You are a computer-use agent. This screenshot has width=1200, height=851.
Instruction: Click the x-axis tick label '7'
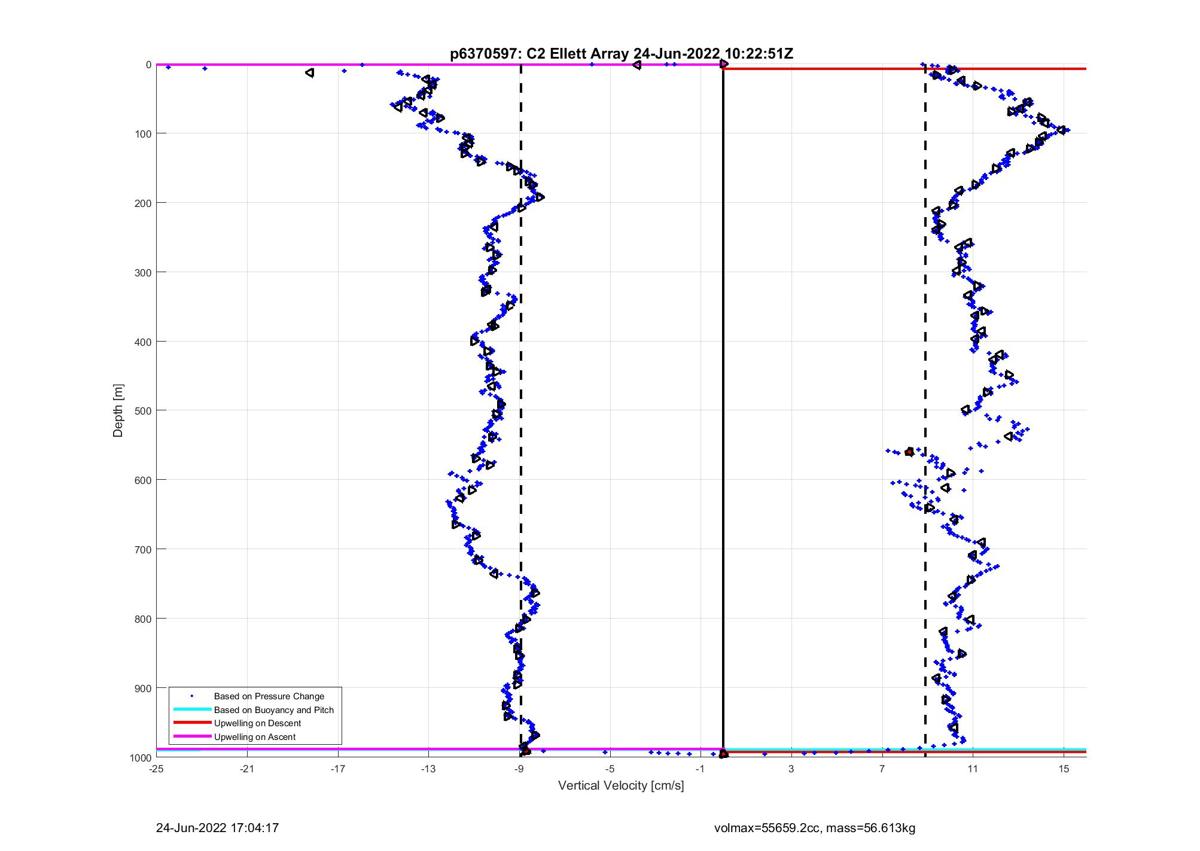[x=883, y=769]
